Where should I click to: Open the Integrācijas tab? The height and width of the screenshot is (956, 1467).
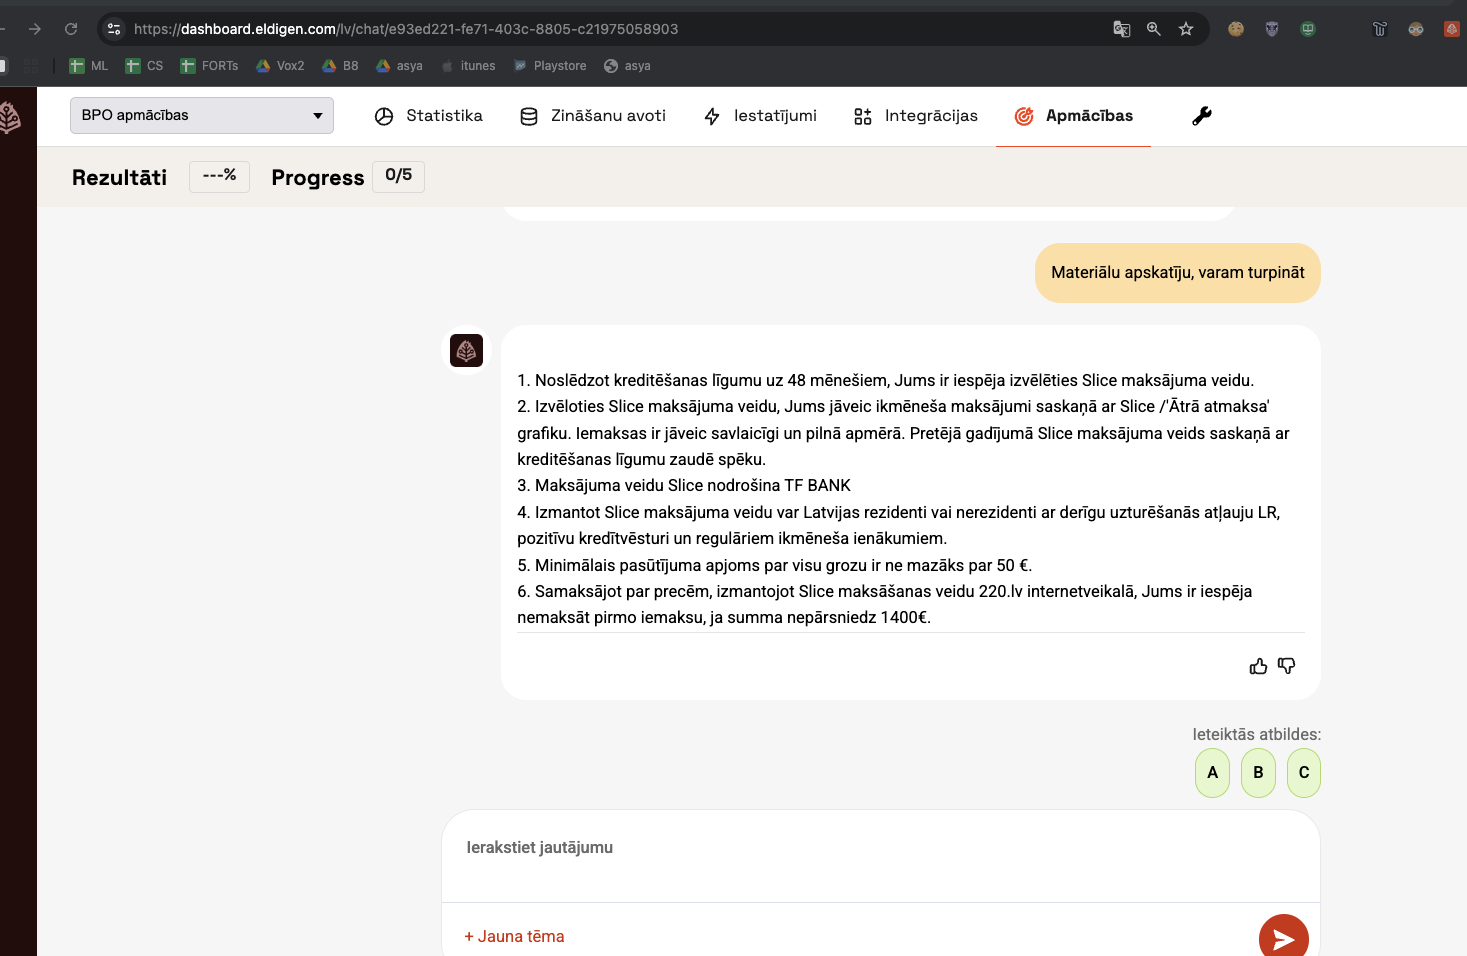point(916,116)
